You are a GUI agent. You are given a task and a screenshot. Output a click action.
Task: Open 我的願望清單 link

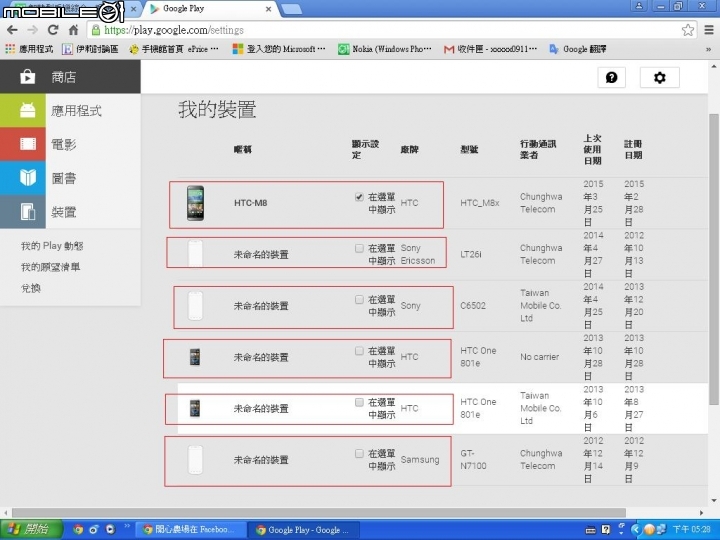[x=51, y=267]
